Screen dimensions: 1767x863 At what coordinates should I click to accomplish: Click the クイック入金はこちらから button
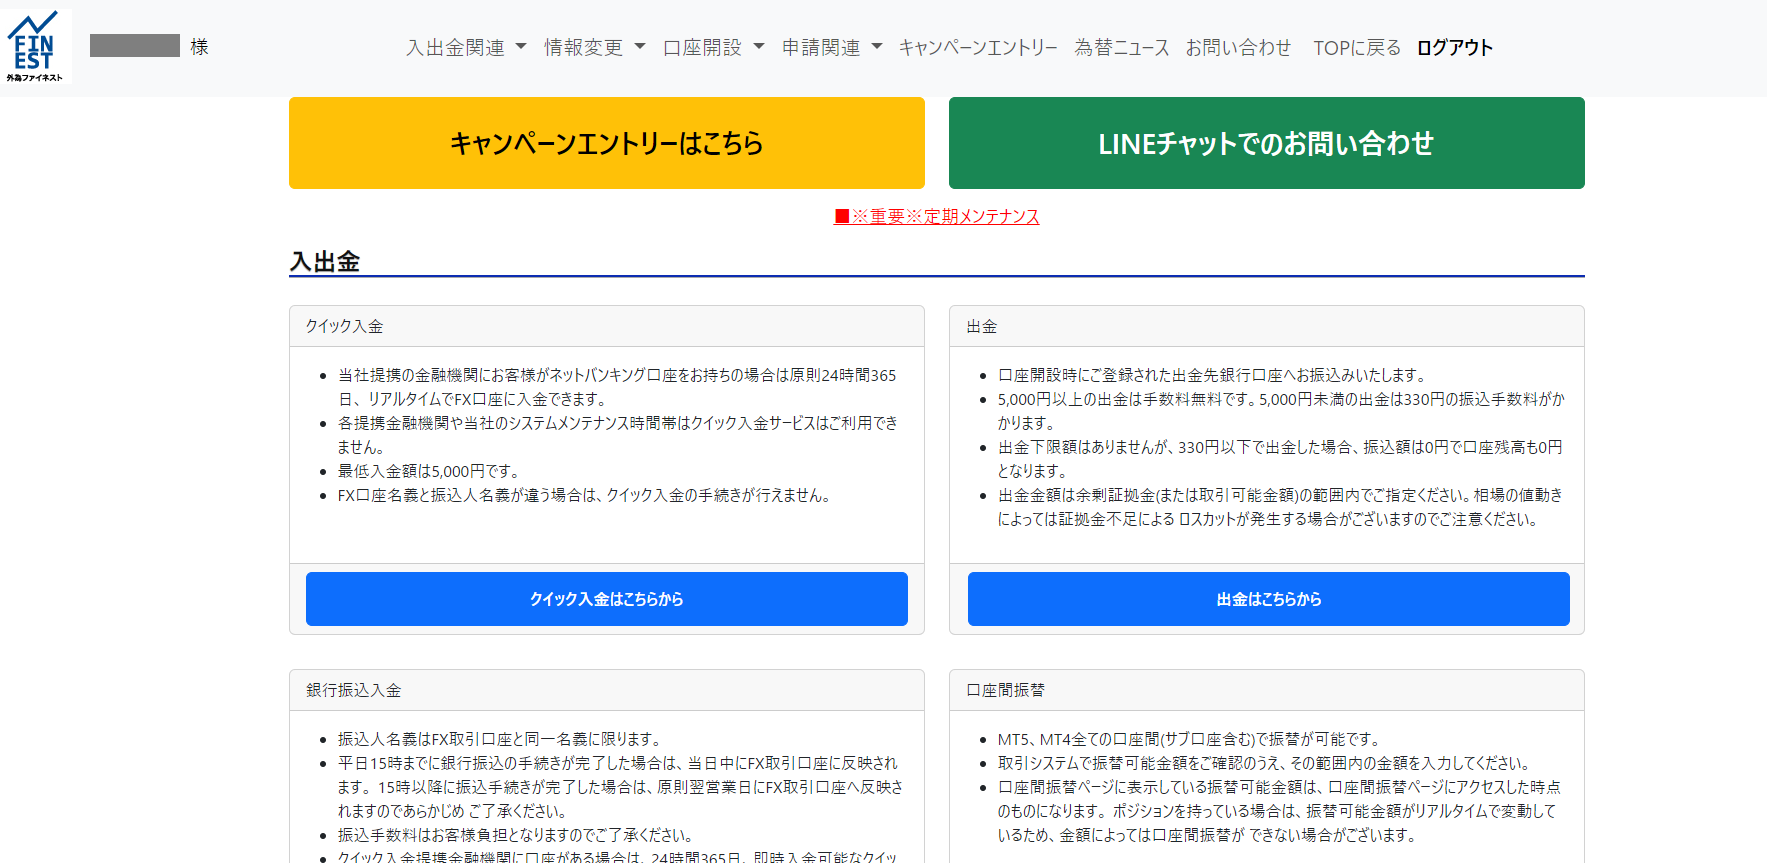(x=606, y=599)
